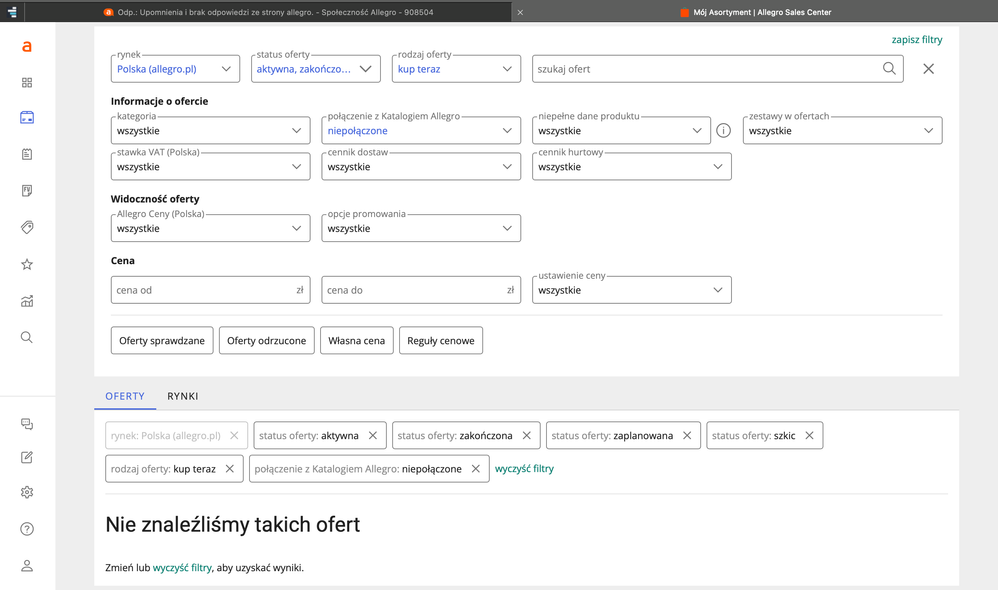Expand stawka VAT (Polska) dropdown
The image size is (998, 590).
211,167
